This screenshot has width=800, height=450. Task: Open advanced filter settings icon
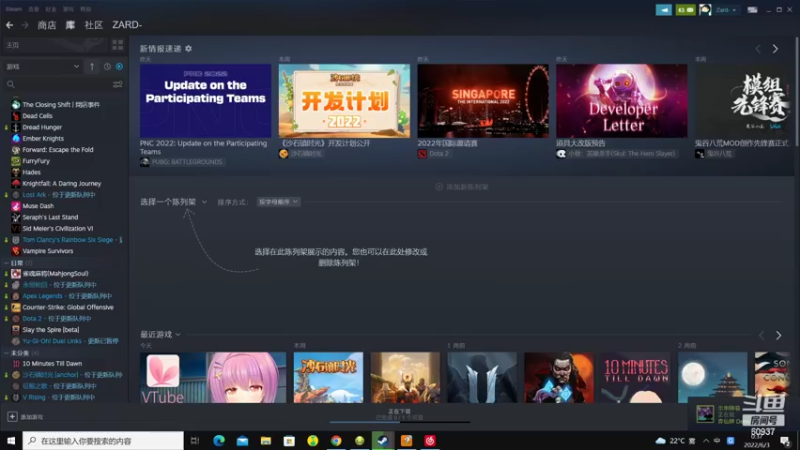click(118, 84)
